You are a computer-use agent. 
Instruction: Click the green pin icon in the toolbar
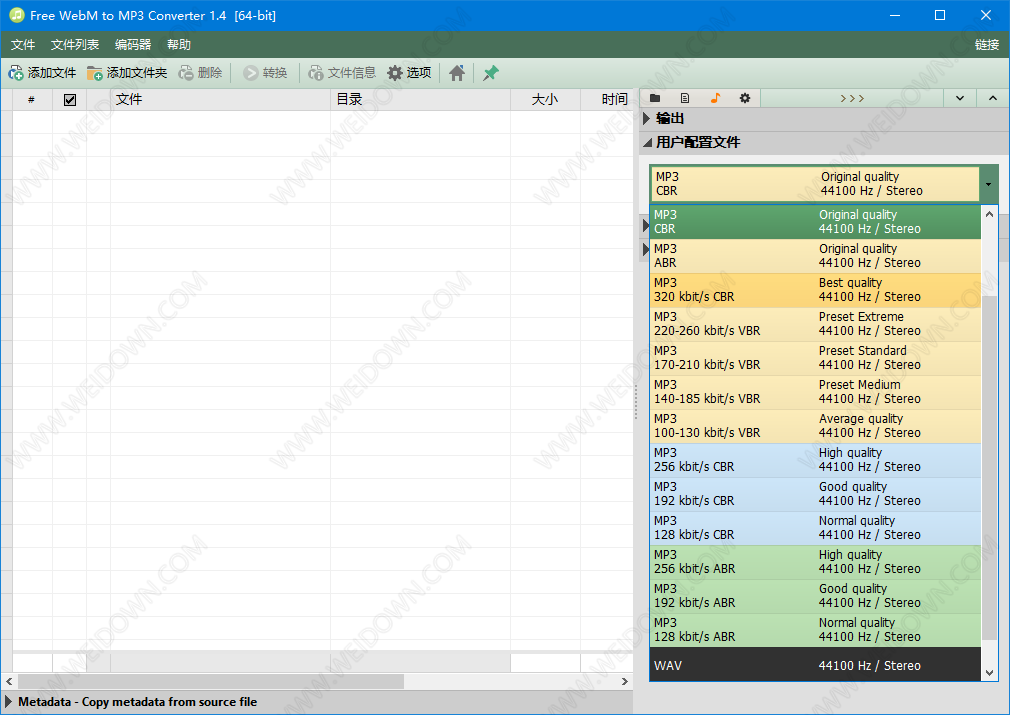point(491,73)
